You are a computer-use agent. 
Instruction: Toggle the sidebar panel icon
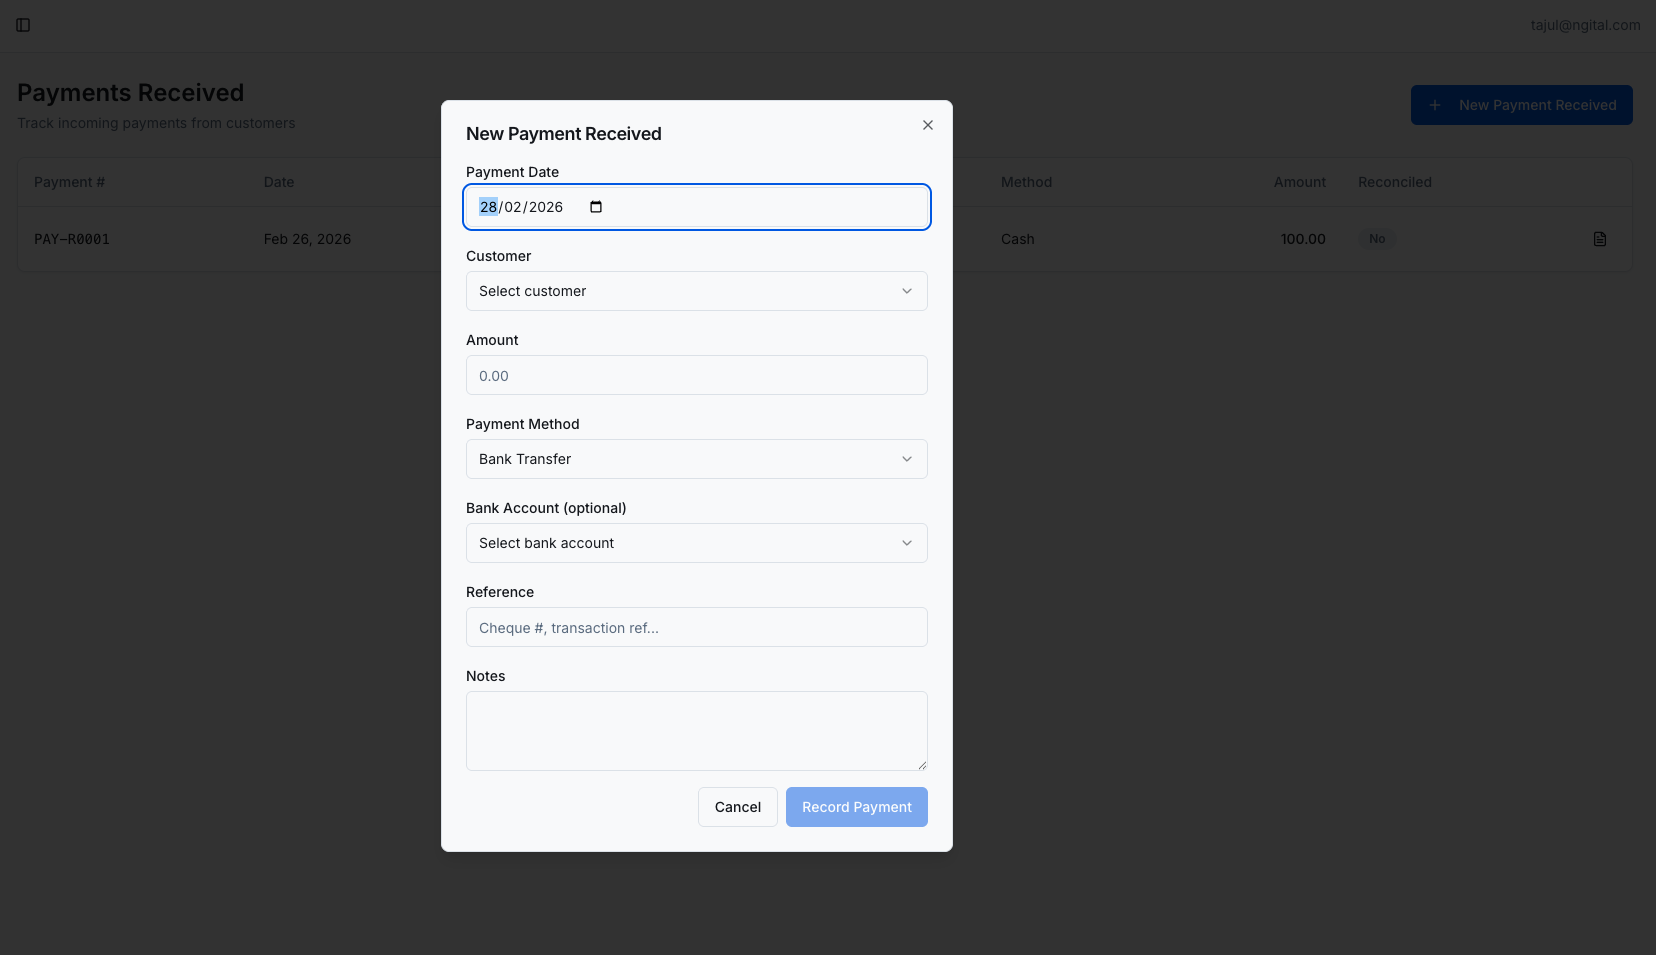(23, 25)
